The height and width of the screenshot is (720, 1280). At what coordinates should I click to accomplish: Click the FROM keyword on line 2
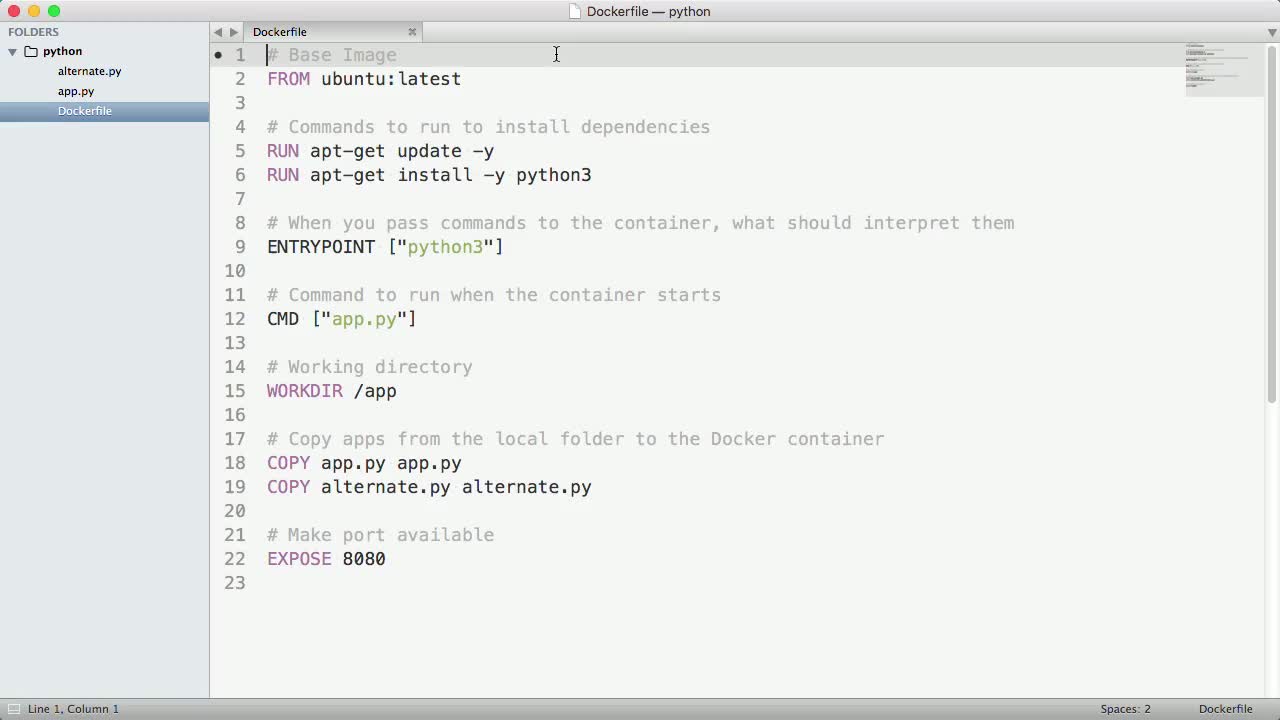tap(288, 79)
